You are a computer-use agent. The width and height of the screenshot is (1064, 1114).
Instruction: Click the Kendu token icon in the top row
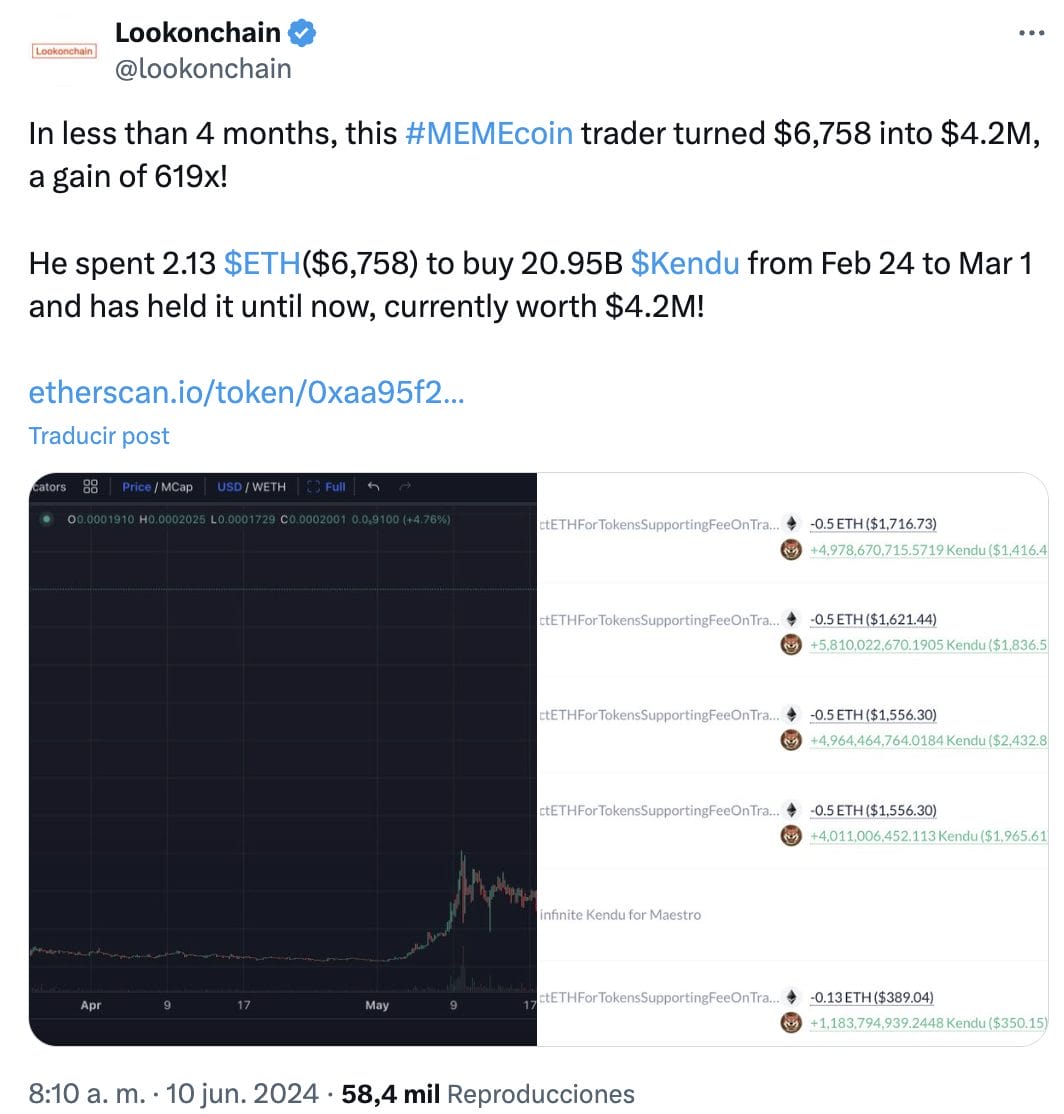click(x=791, y=549)
